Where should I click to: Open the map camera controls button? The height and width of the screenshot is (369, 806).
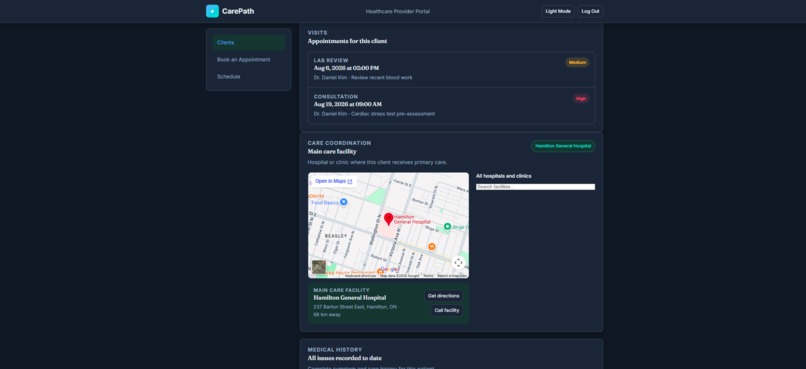coord(459,263)
